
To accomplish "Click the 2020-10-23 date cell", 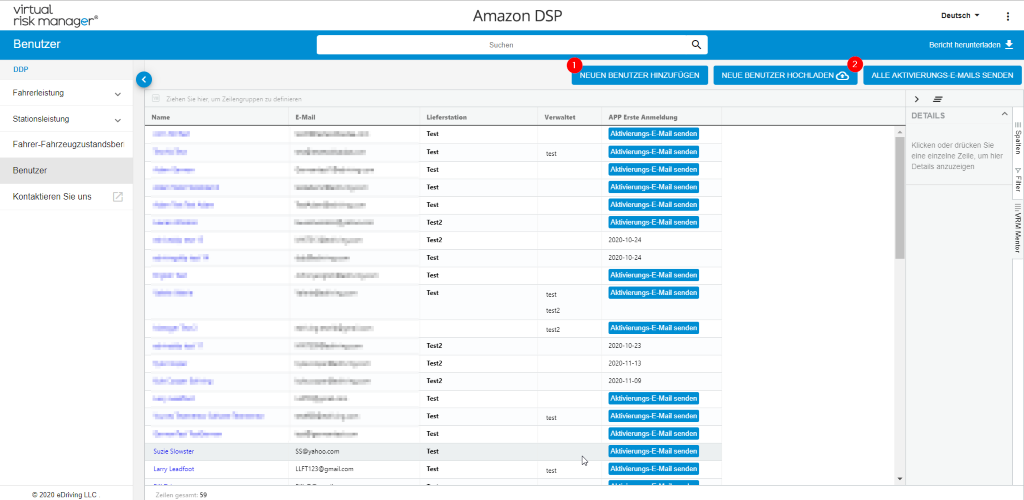I will [x=623, y=345].
